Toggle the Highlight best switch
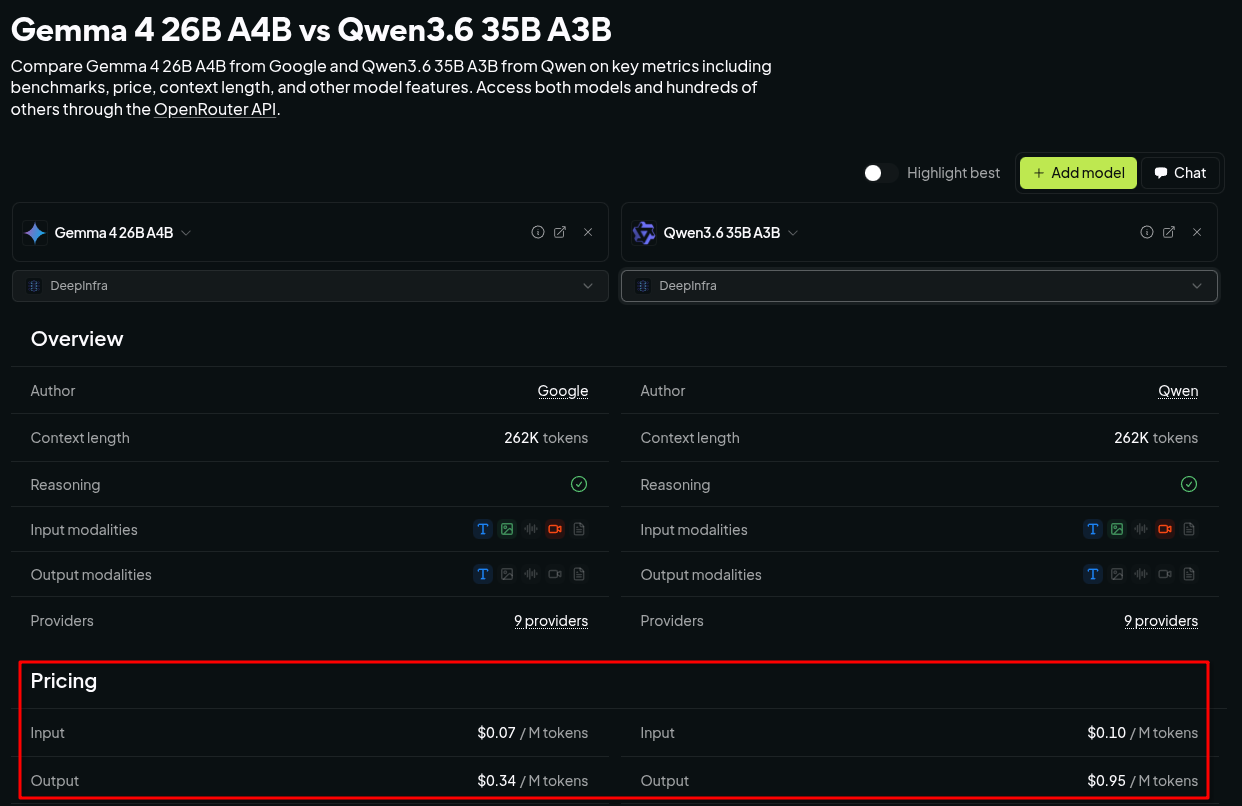The height and width of the screenshot is (806, 1242). pos(881,173)
